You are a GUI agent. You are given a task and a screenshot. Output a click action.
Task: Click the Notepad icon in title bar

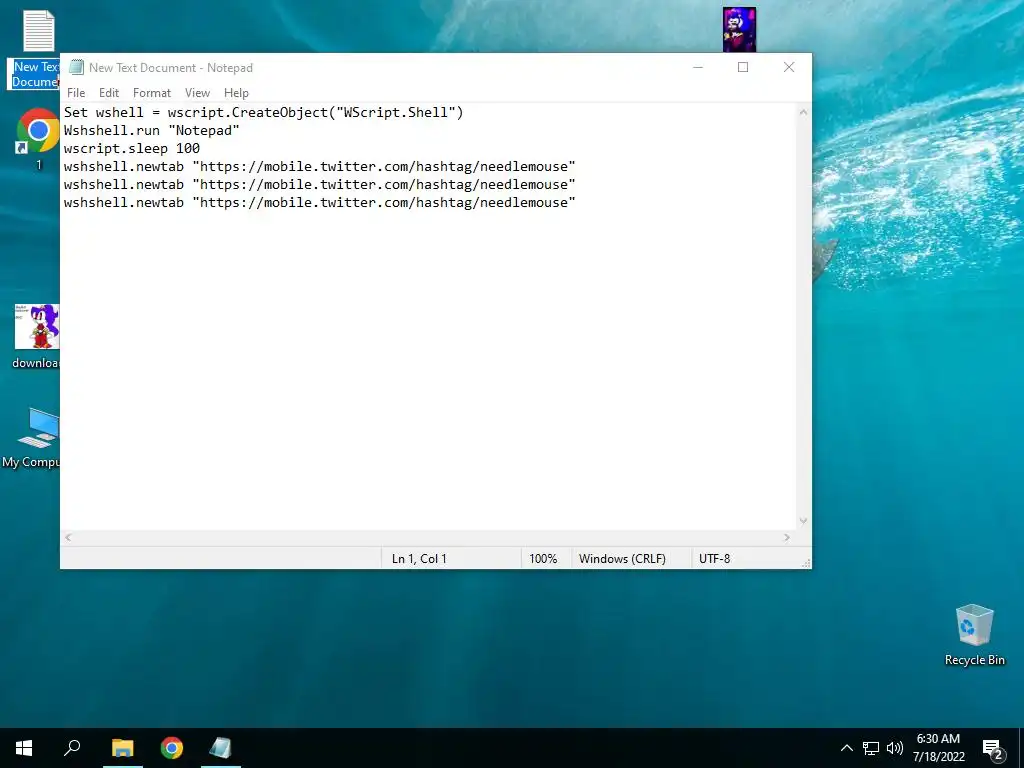(76, 67)
